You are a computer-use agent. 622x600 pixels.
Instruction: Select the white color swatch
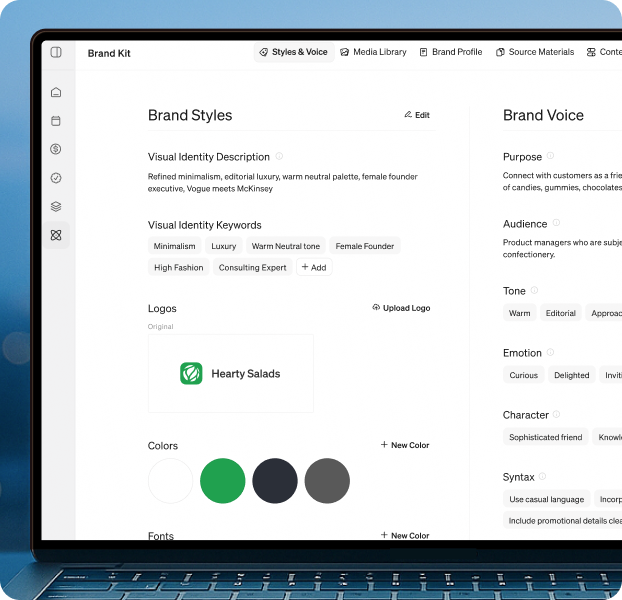pos(171,481)
